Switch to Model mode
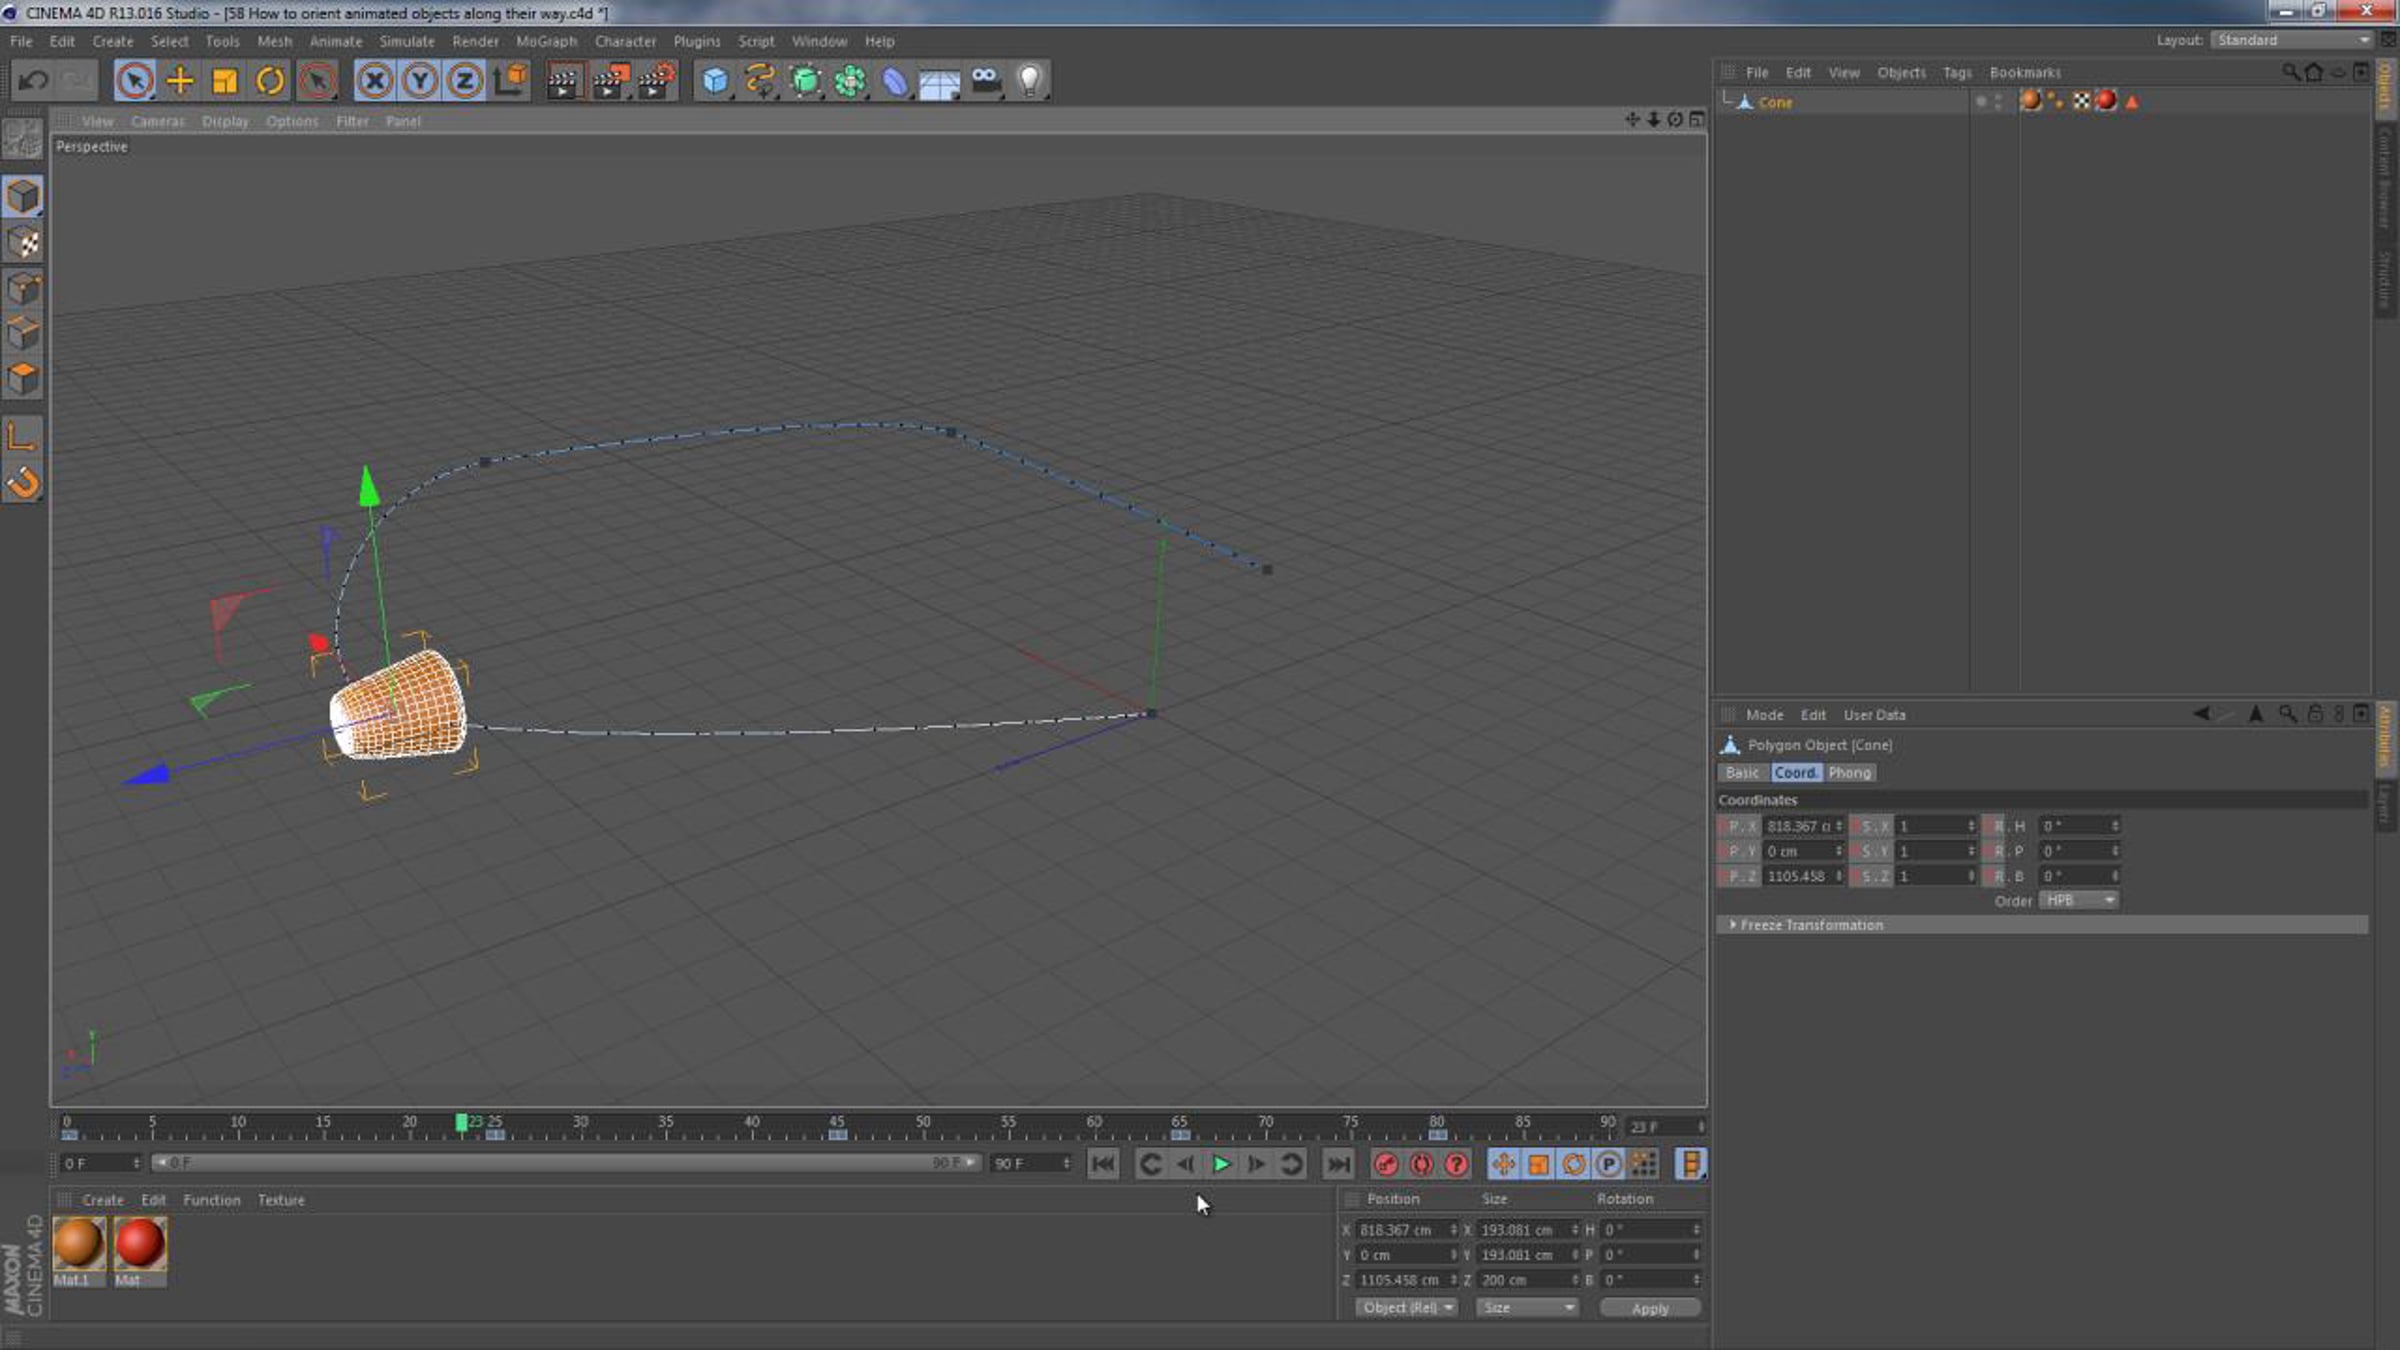 click(x=22, y=196)
